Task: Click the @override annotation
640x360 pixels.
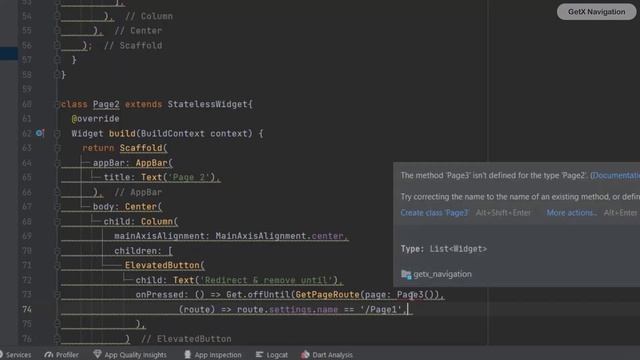Action: point(96,119)
